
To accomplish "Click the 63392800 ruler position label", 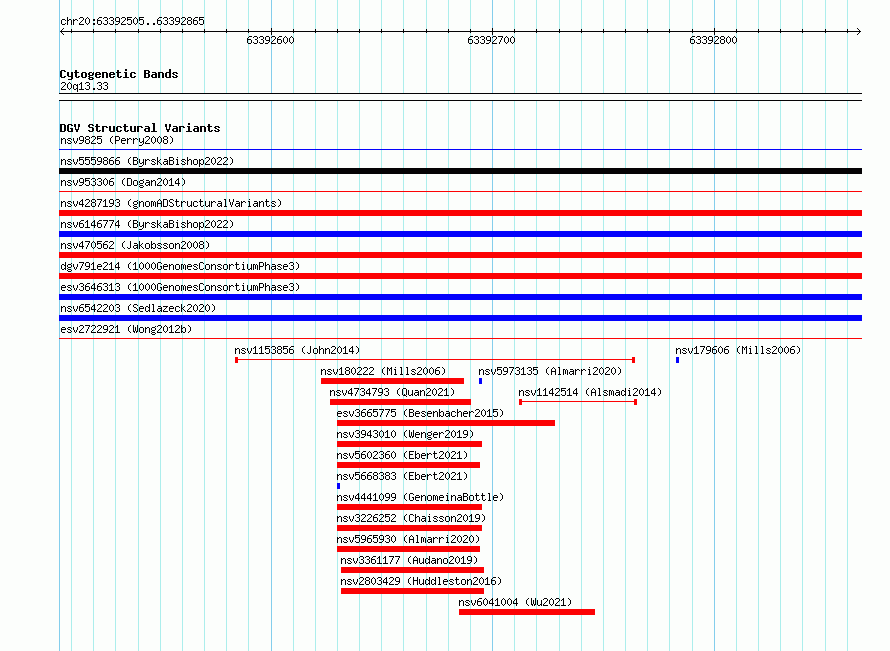I will tap(713, 40).
